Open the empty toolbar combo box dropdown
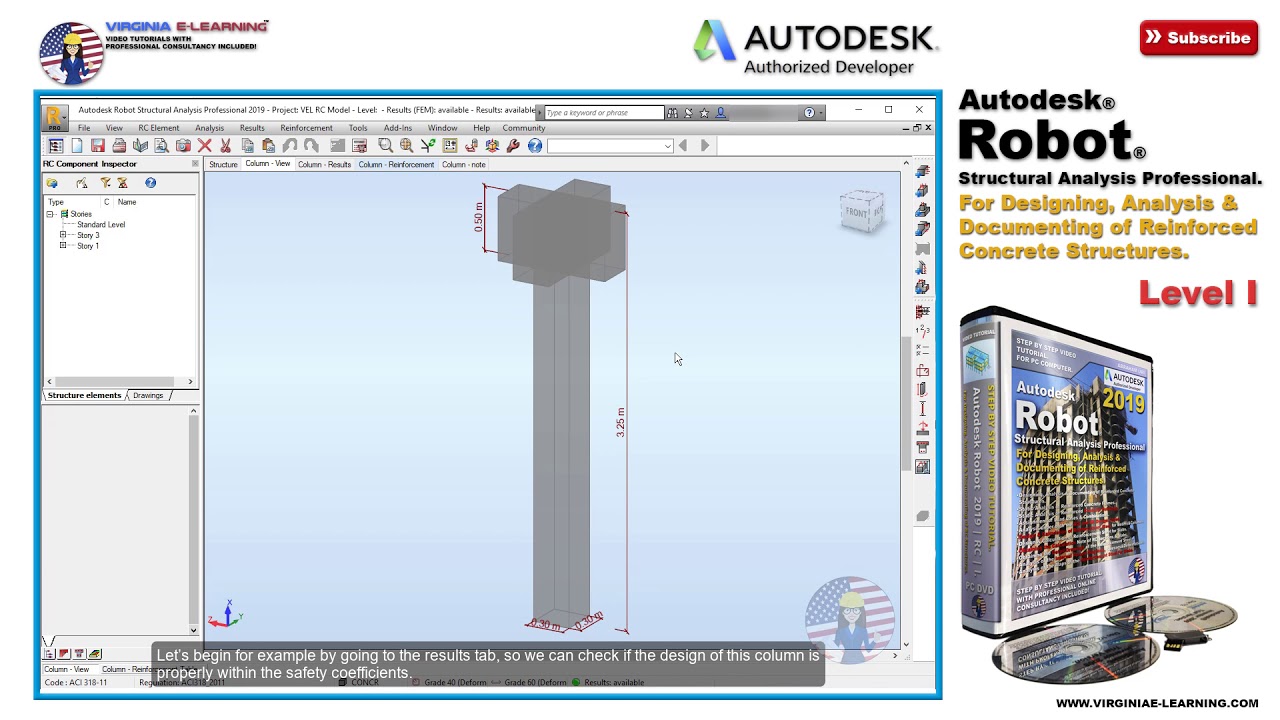This screenshot has height=720, width=1280. (x=668, y=146)
